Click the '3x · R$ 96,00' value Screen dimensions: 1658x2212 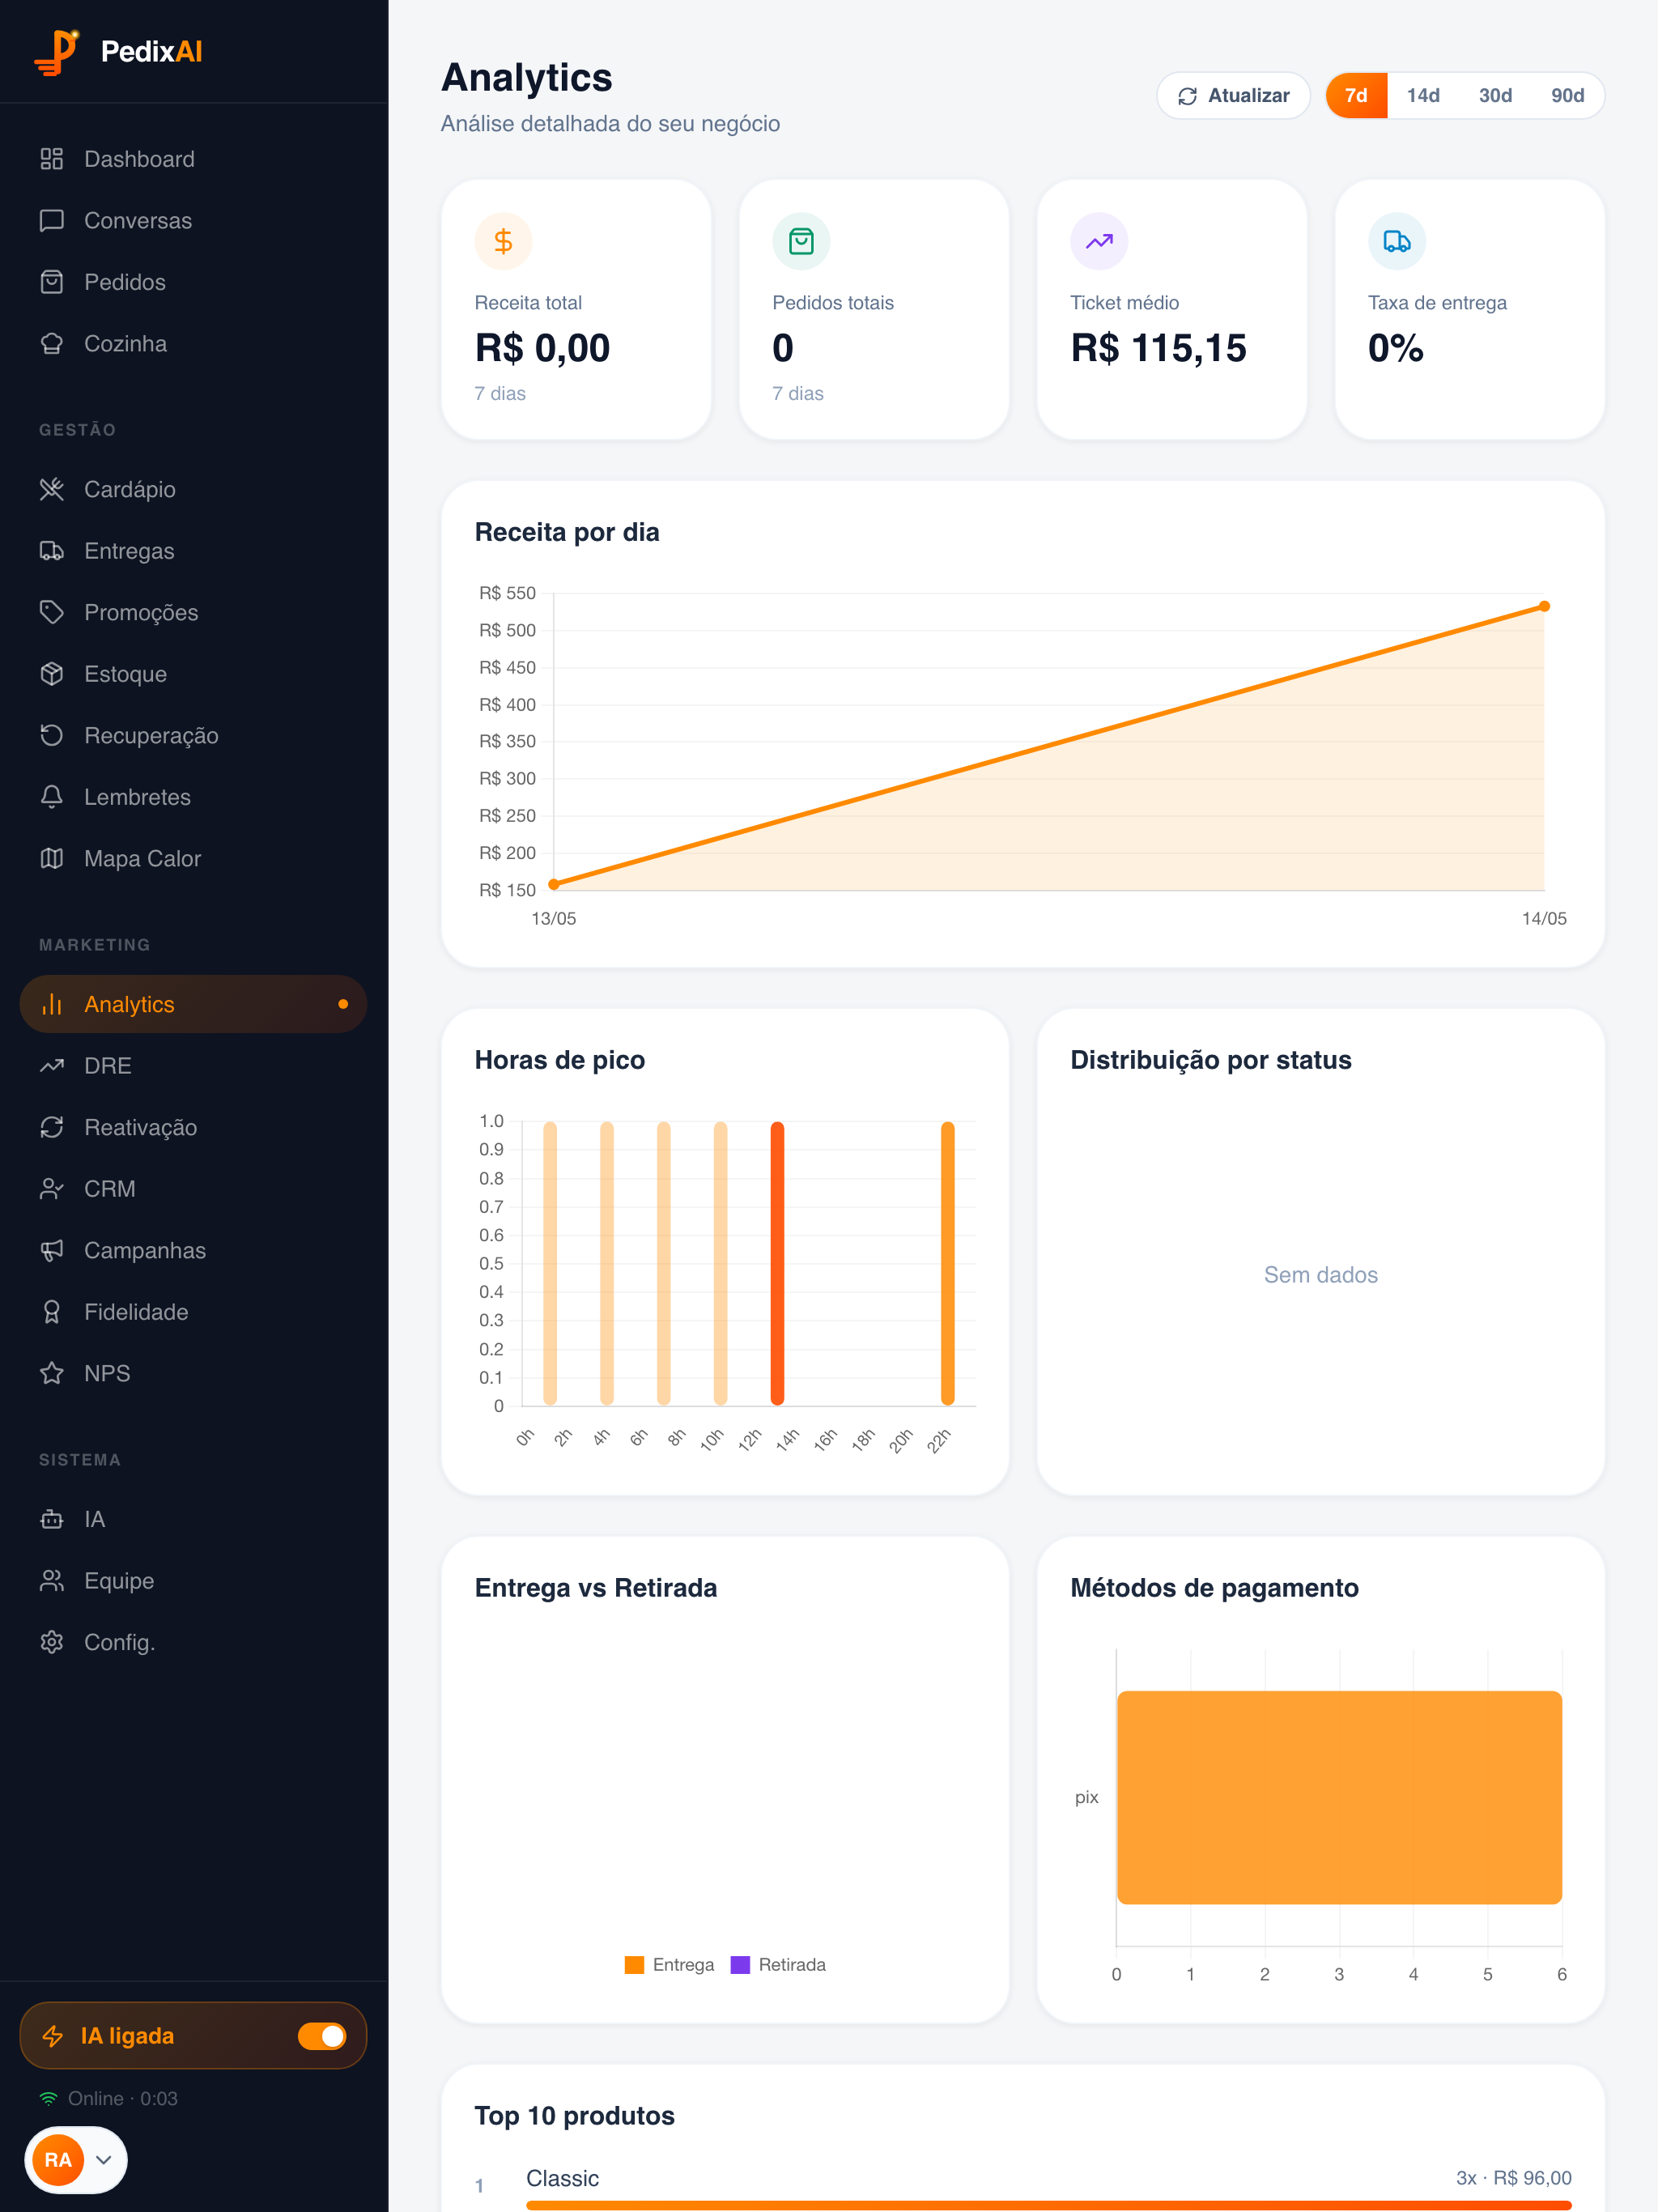coord(1514,2179)
